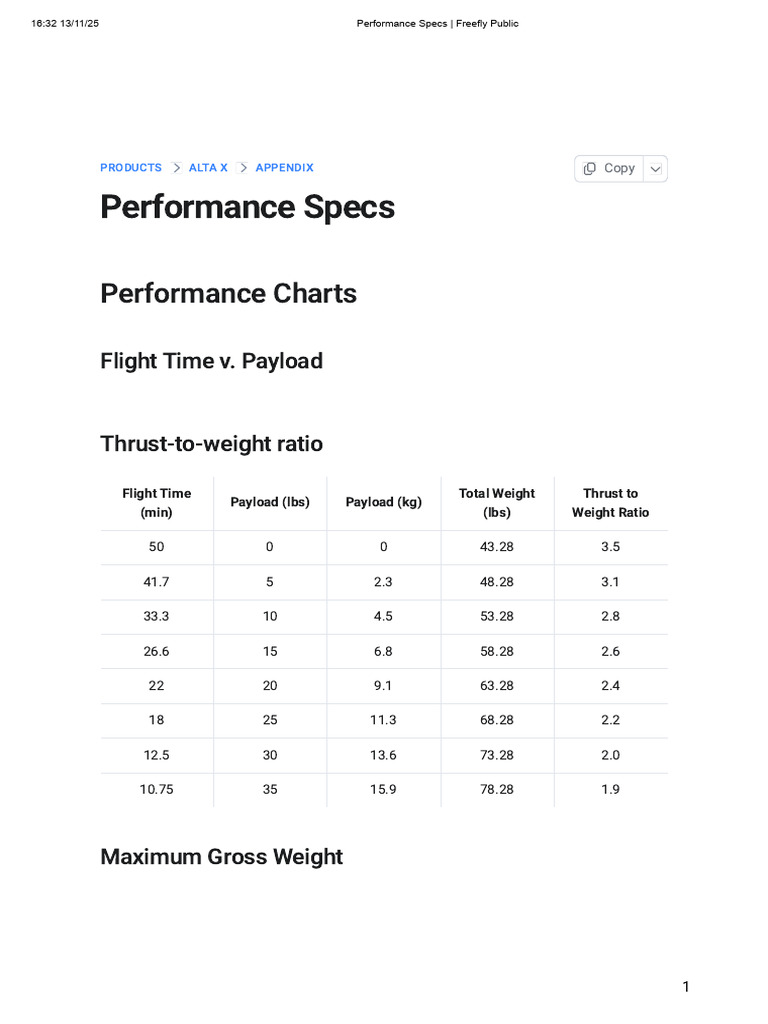Click the 15.9 payload kg cell
Screen dimensions: 768x1024
pos(383,790)
